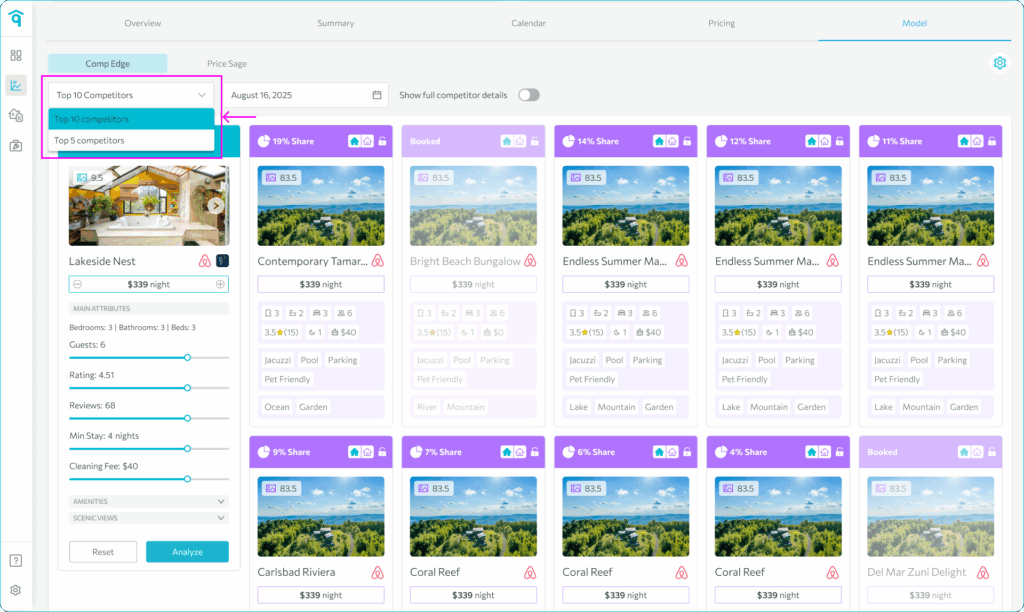Screen dimensions: 1024x612
Task: Collapse the Top 10 Competitors combo box
Action: 131,95
